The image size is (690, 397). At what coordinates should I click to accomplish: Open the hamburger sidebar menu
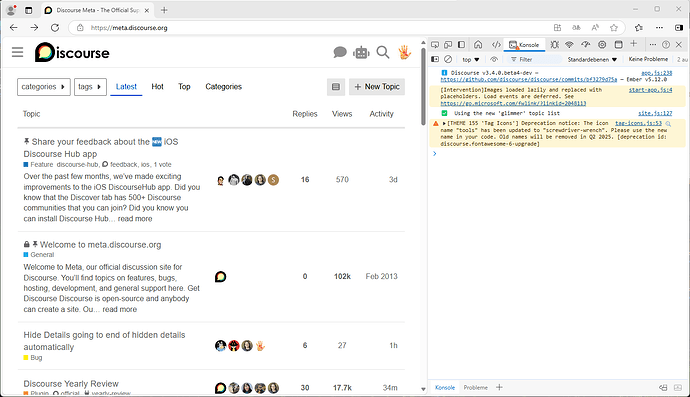coord(18,52)
